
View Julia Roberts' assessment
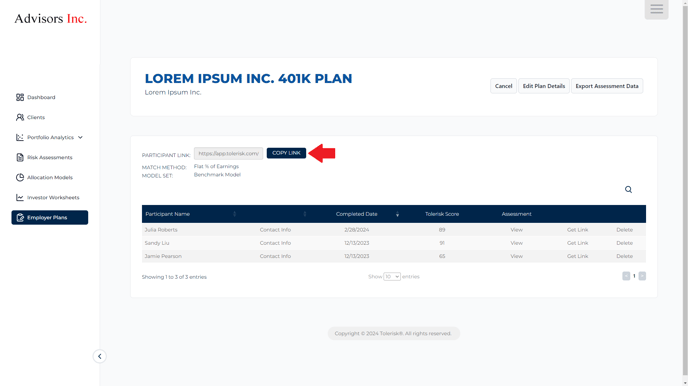[x=516, y=229]
